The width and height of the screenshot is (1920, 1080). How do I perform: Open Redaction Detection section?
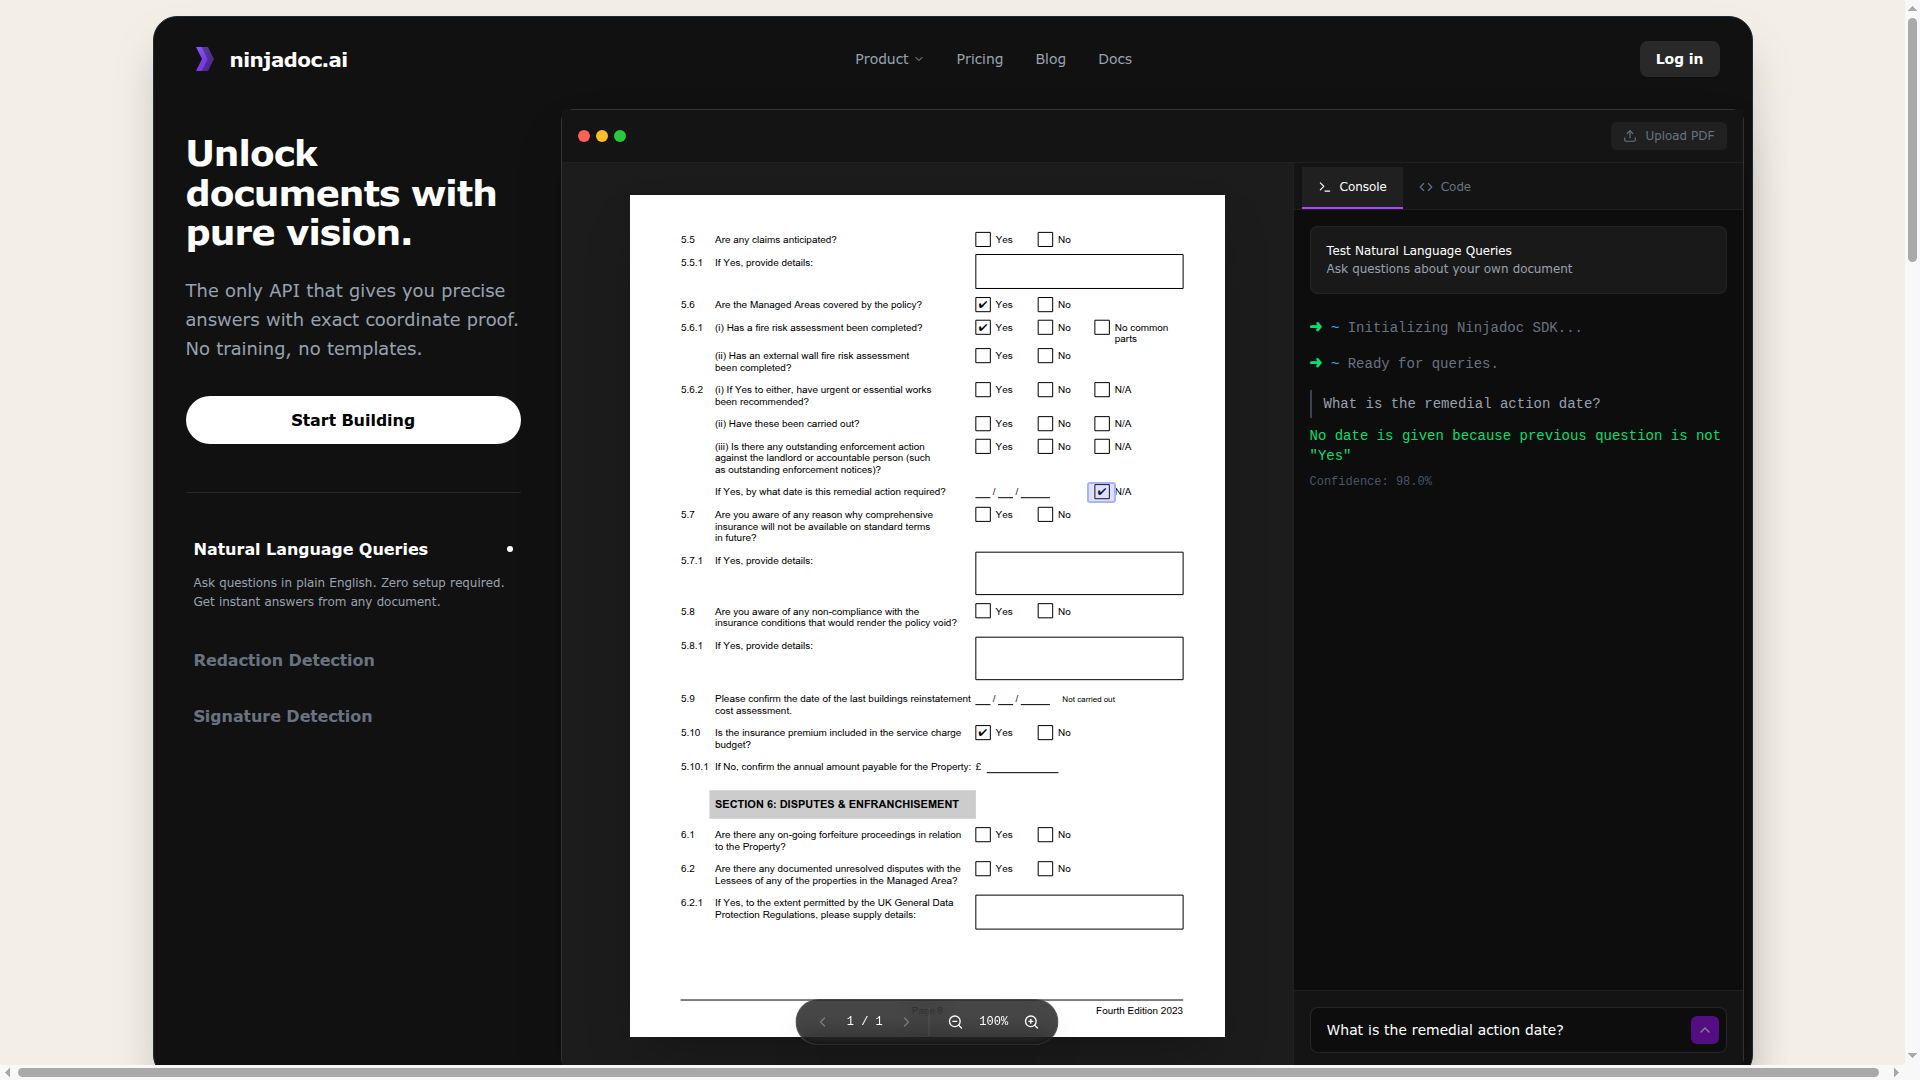tap(284, 660)
